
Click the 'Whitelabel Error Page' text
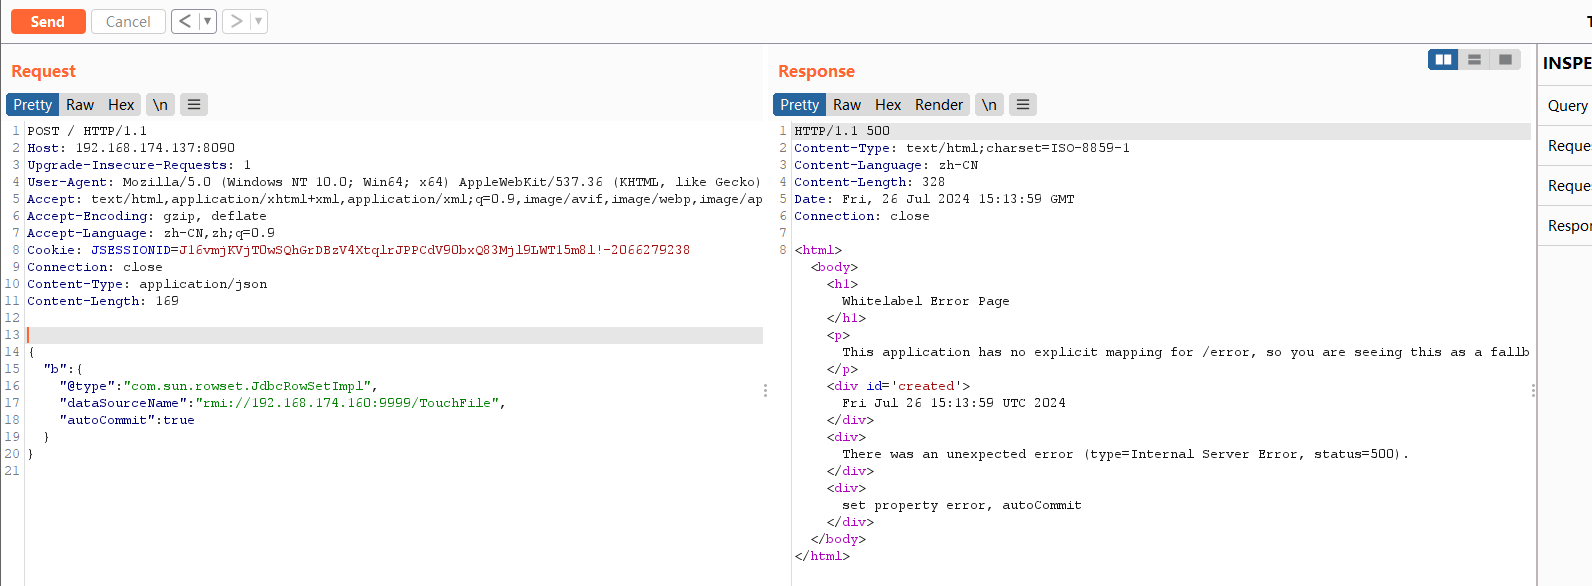click(925, 301)
